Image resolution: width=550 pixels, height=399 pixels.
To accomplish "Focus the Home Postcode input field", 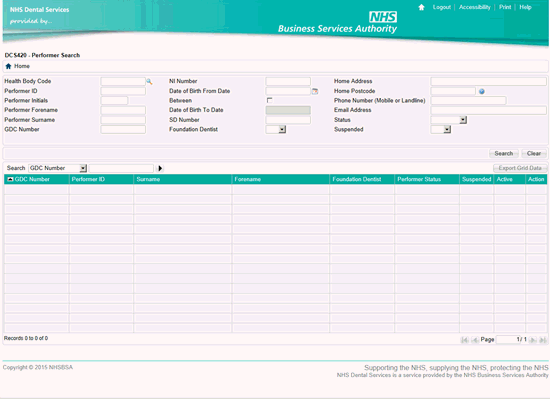I will [453, 91].
